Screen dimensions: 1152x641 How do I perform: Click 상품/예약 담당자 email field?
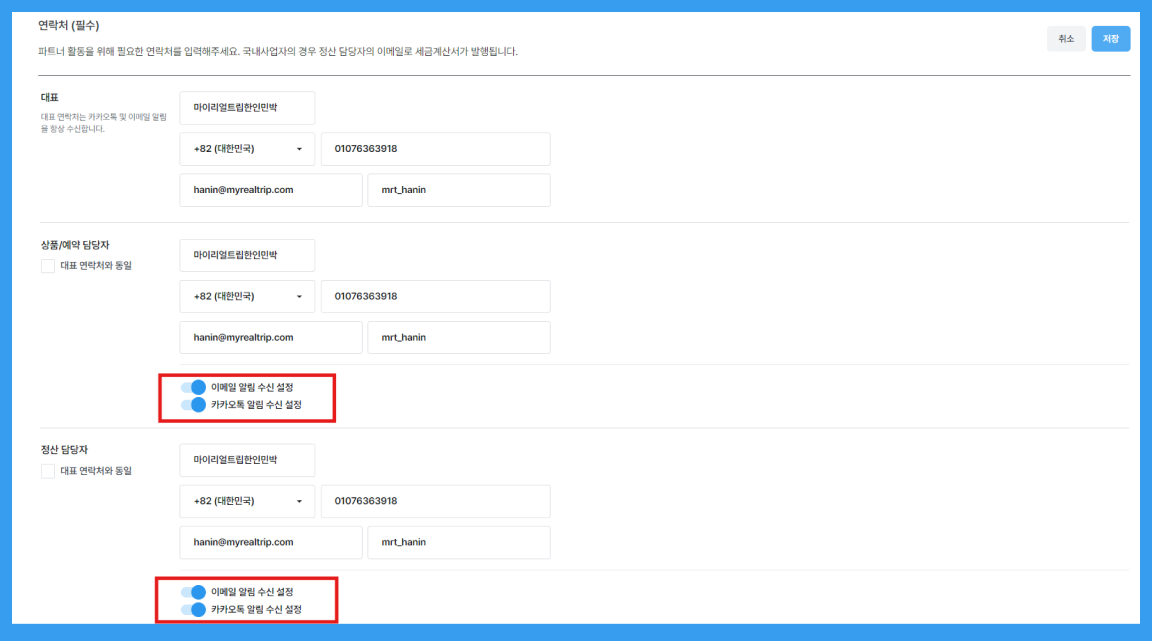point(270,337)
